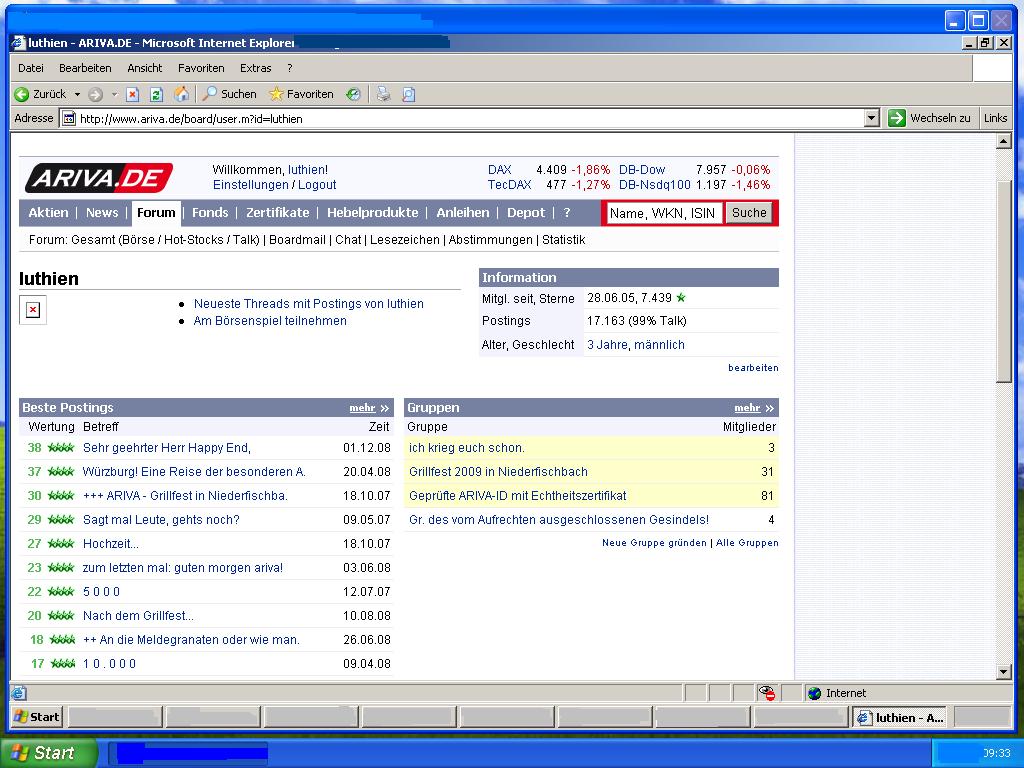Click the Suche button

point(748,212)
